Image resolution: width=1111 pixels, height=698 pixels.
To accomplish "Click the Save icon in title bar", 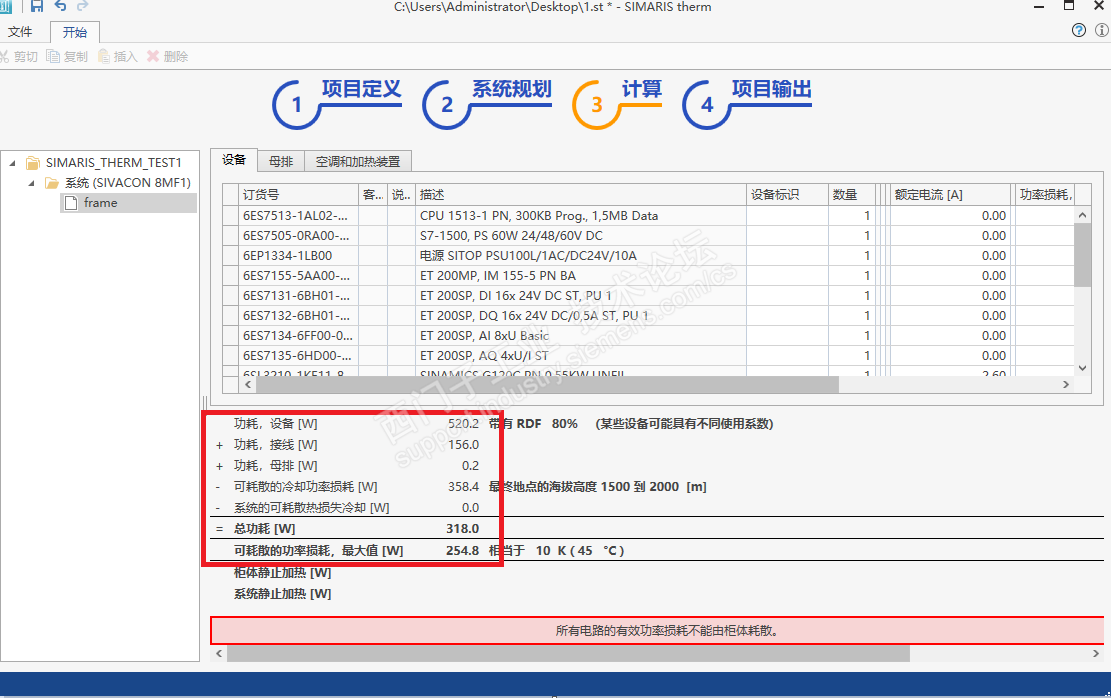I will 37,6.
